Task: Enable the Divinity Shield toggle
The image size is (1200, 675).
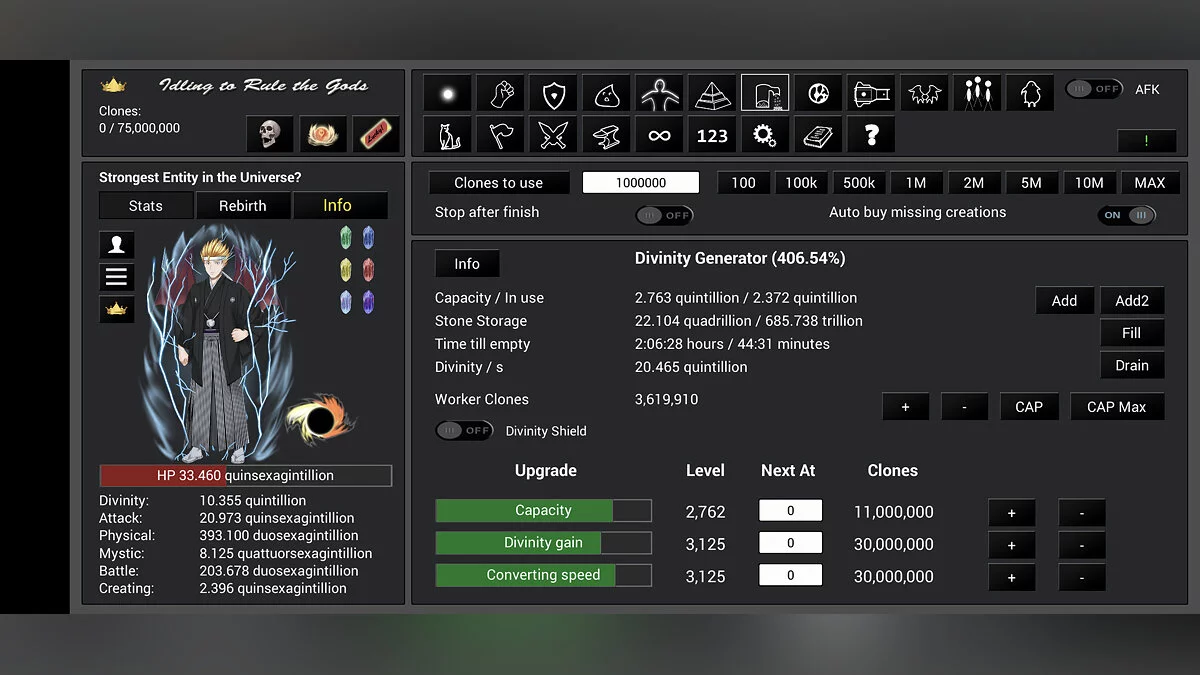Action: click(464, 430)
